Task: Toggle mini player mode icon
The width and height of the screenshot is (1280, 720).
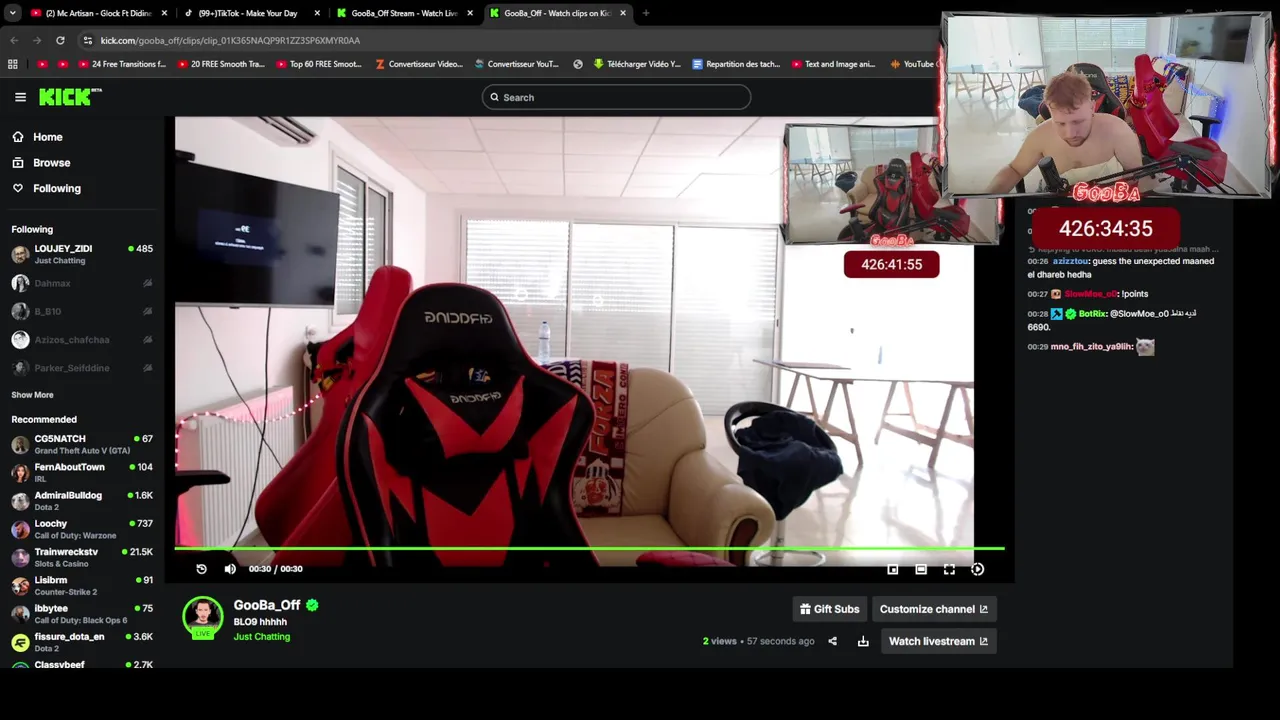Action: click(x=893, y=569)
